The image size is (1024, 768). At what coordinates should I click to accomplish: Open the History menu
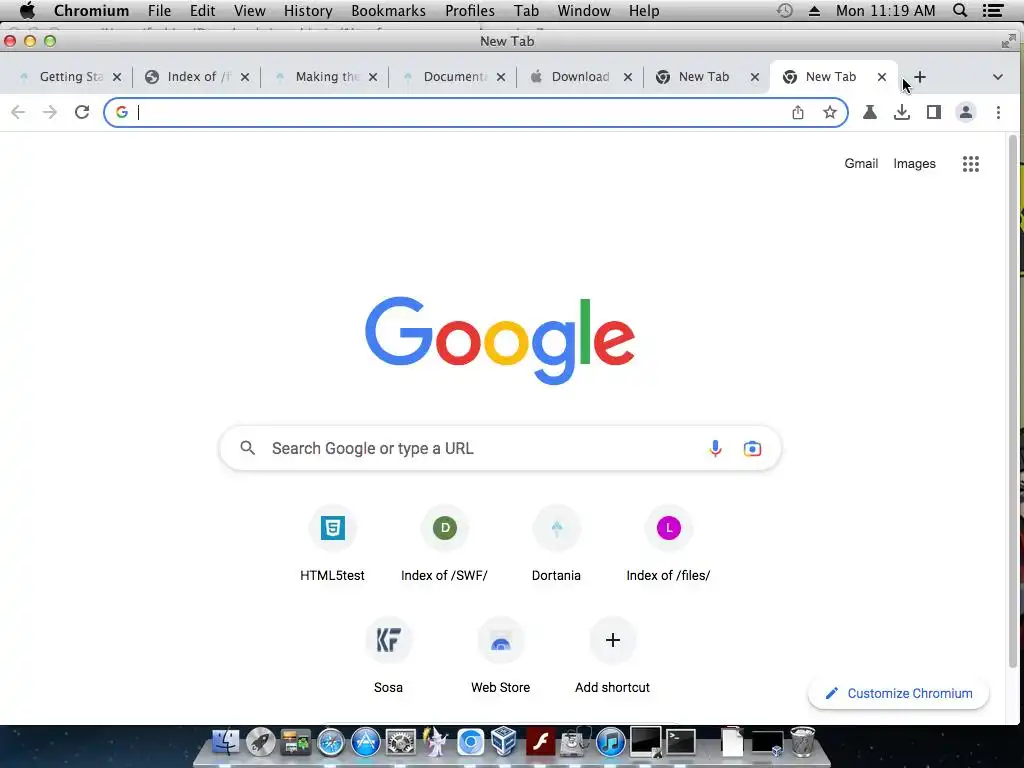(x=308, y=11)
